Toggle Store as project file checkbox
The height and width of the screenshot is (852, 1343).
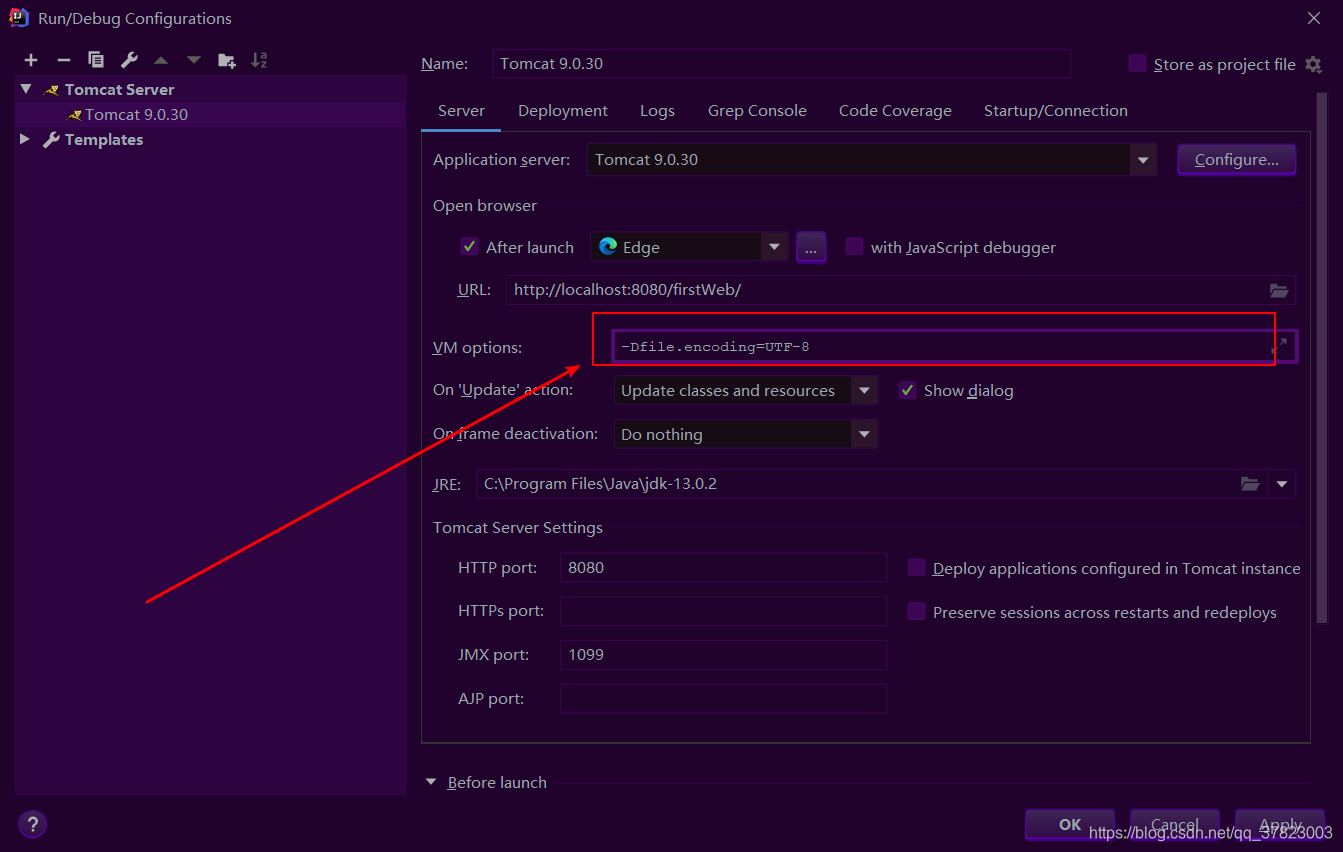click(1137, 64)
